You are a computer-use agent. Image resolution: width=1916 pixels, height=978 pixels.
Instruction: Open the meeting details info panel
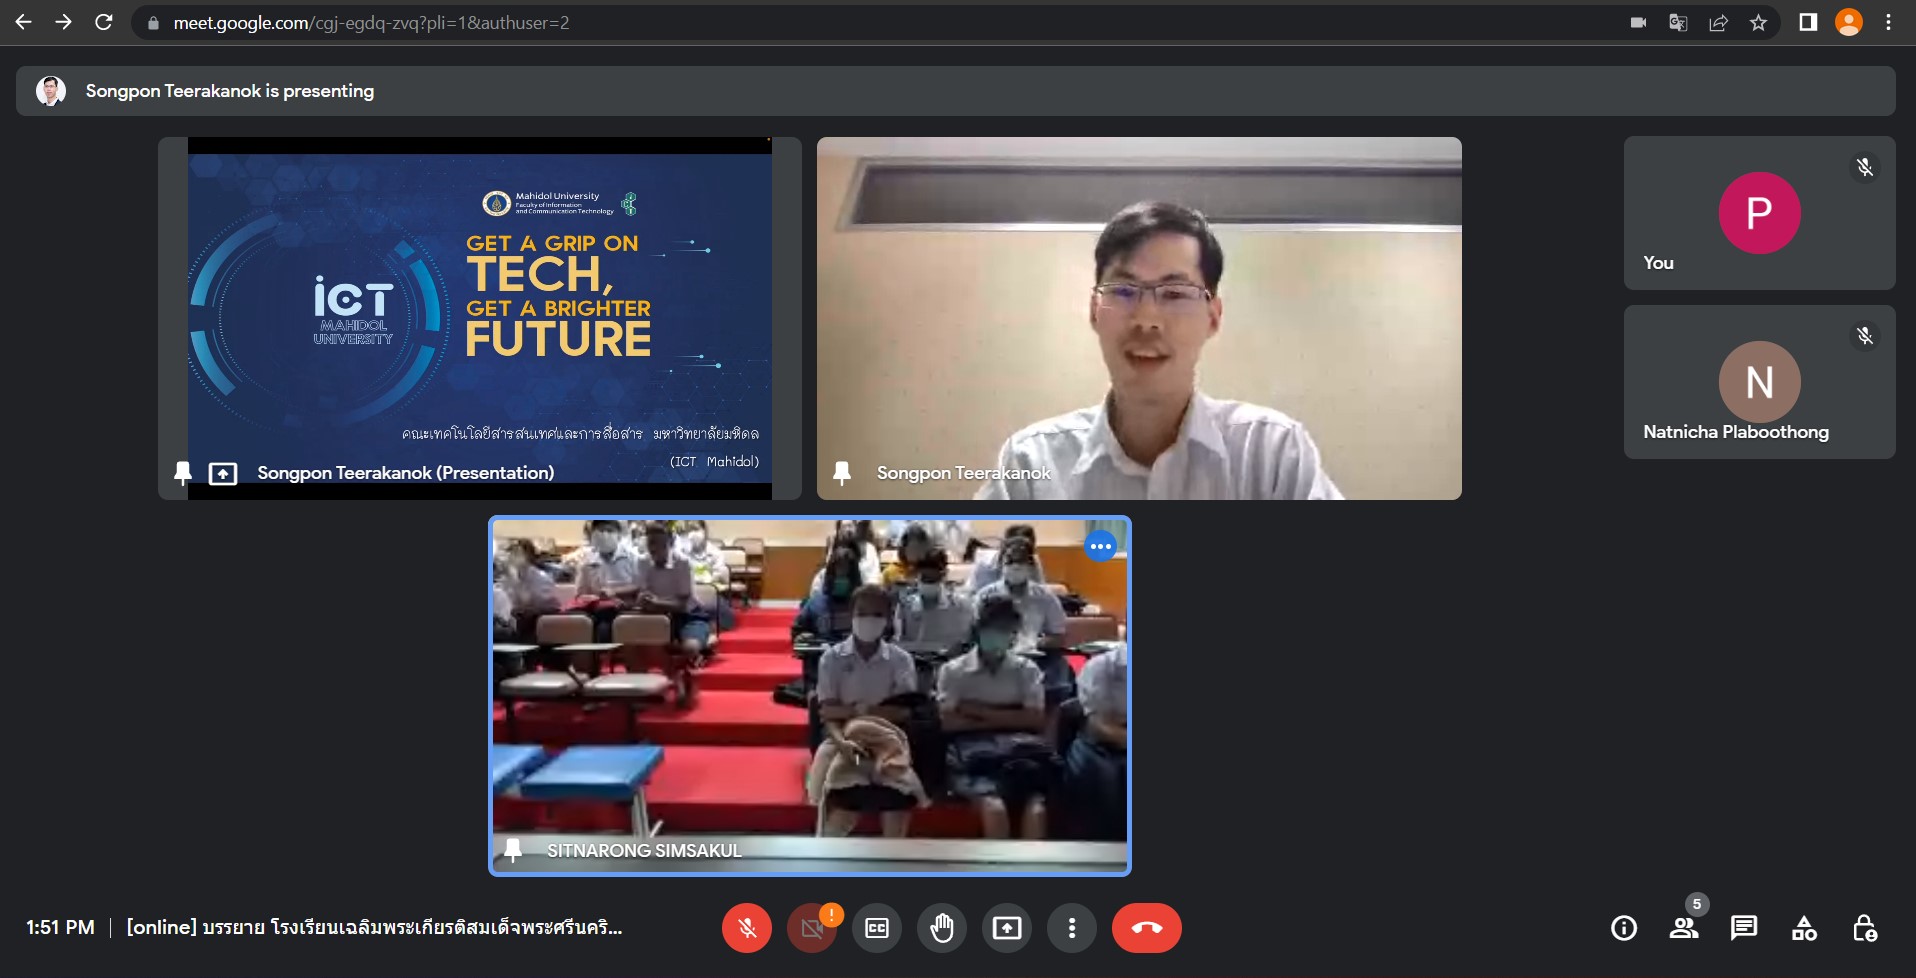(x=1624, y=928)
